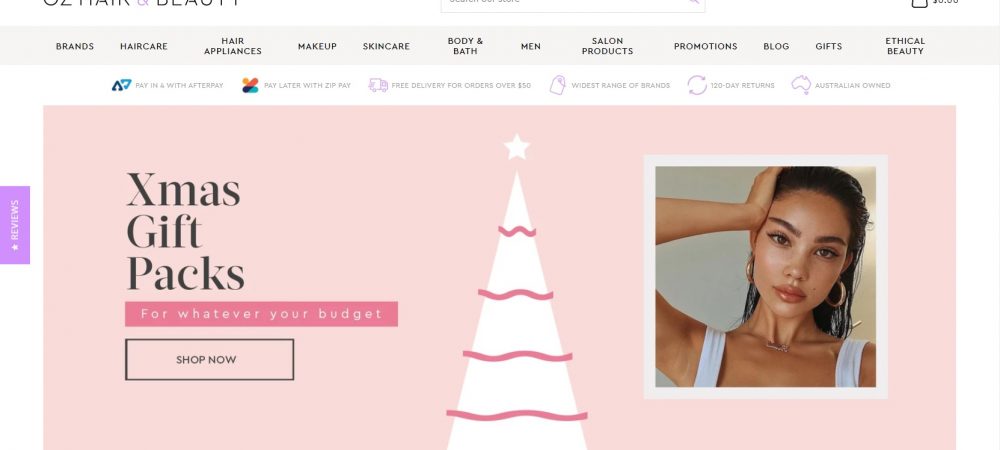This screenshot has width=1000, height=450.
Task: Click inside the store search field
Action: (564, 3)
